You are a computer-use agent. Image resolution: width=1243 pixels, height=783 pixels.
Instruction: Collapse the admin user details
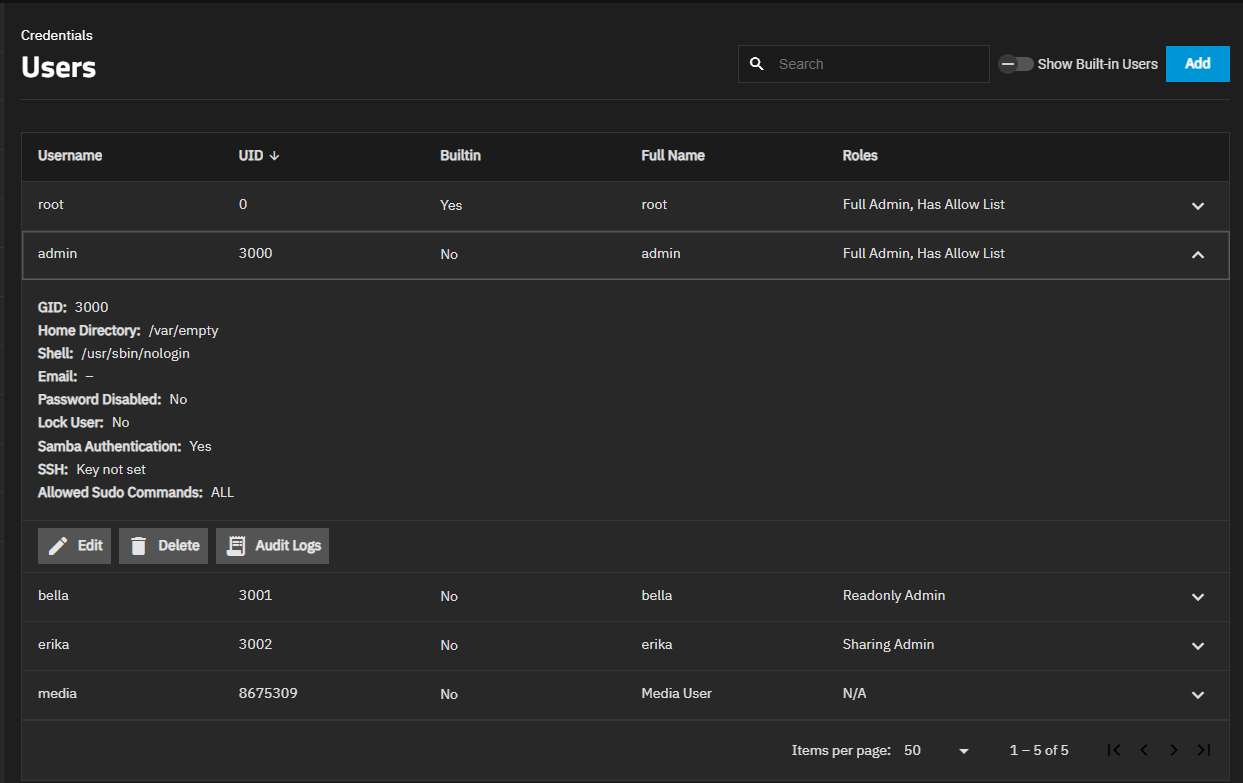coord(1198,255)
